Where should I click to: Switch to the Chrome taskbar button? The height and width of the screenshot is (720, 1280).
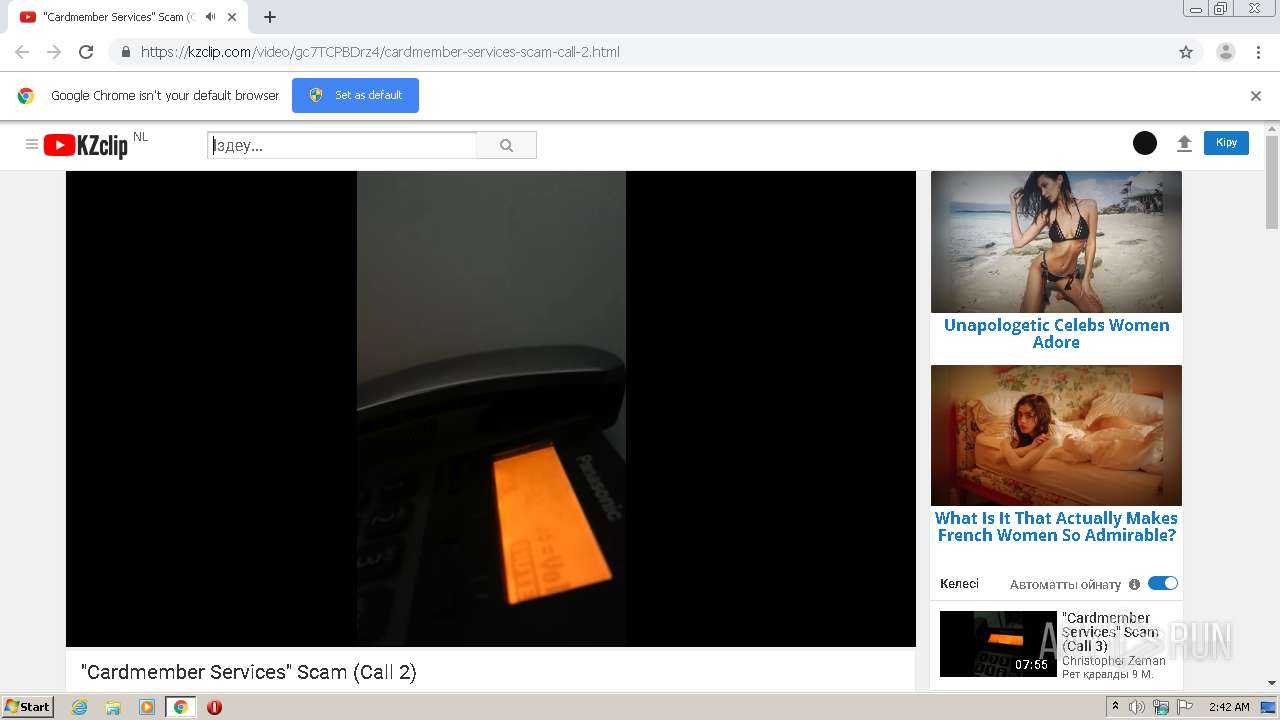click(180, 707)
